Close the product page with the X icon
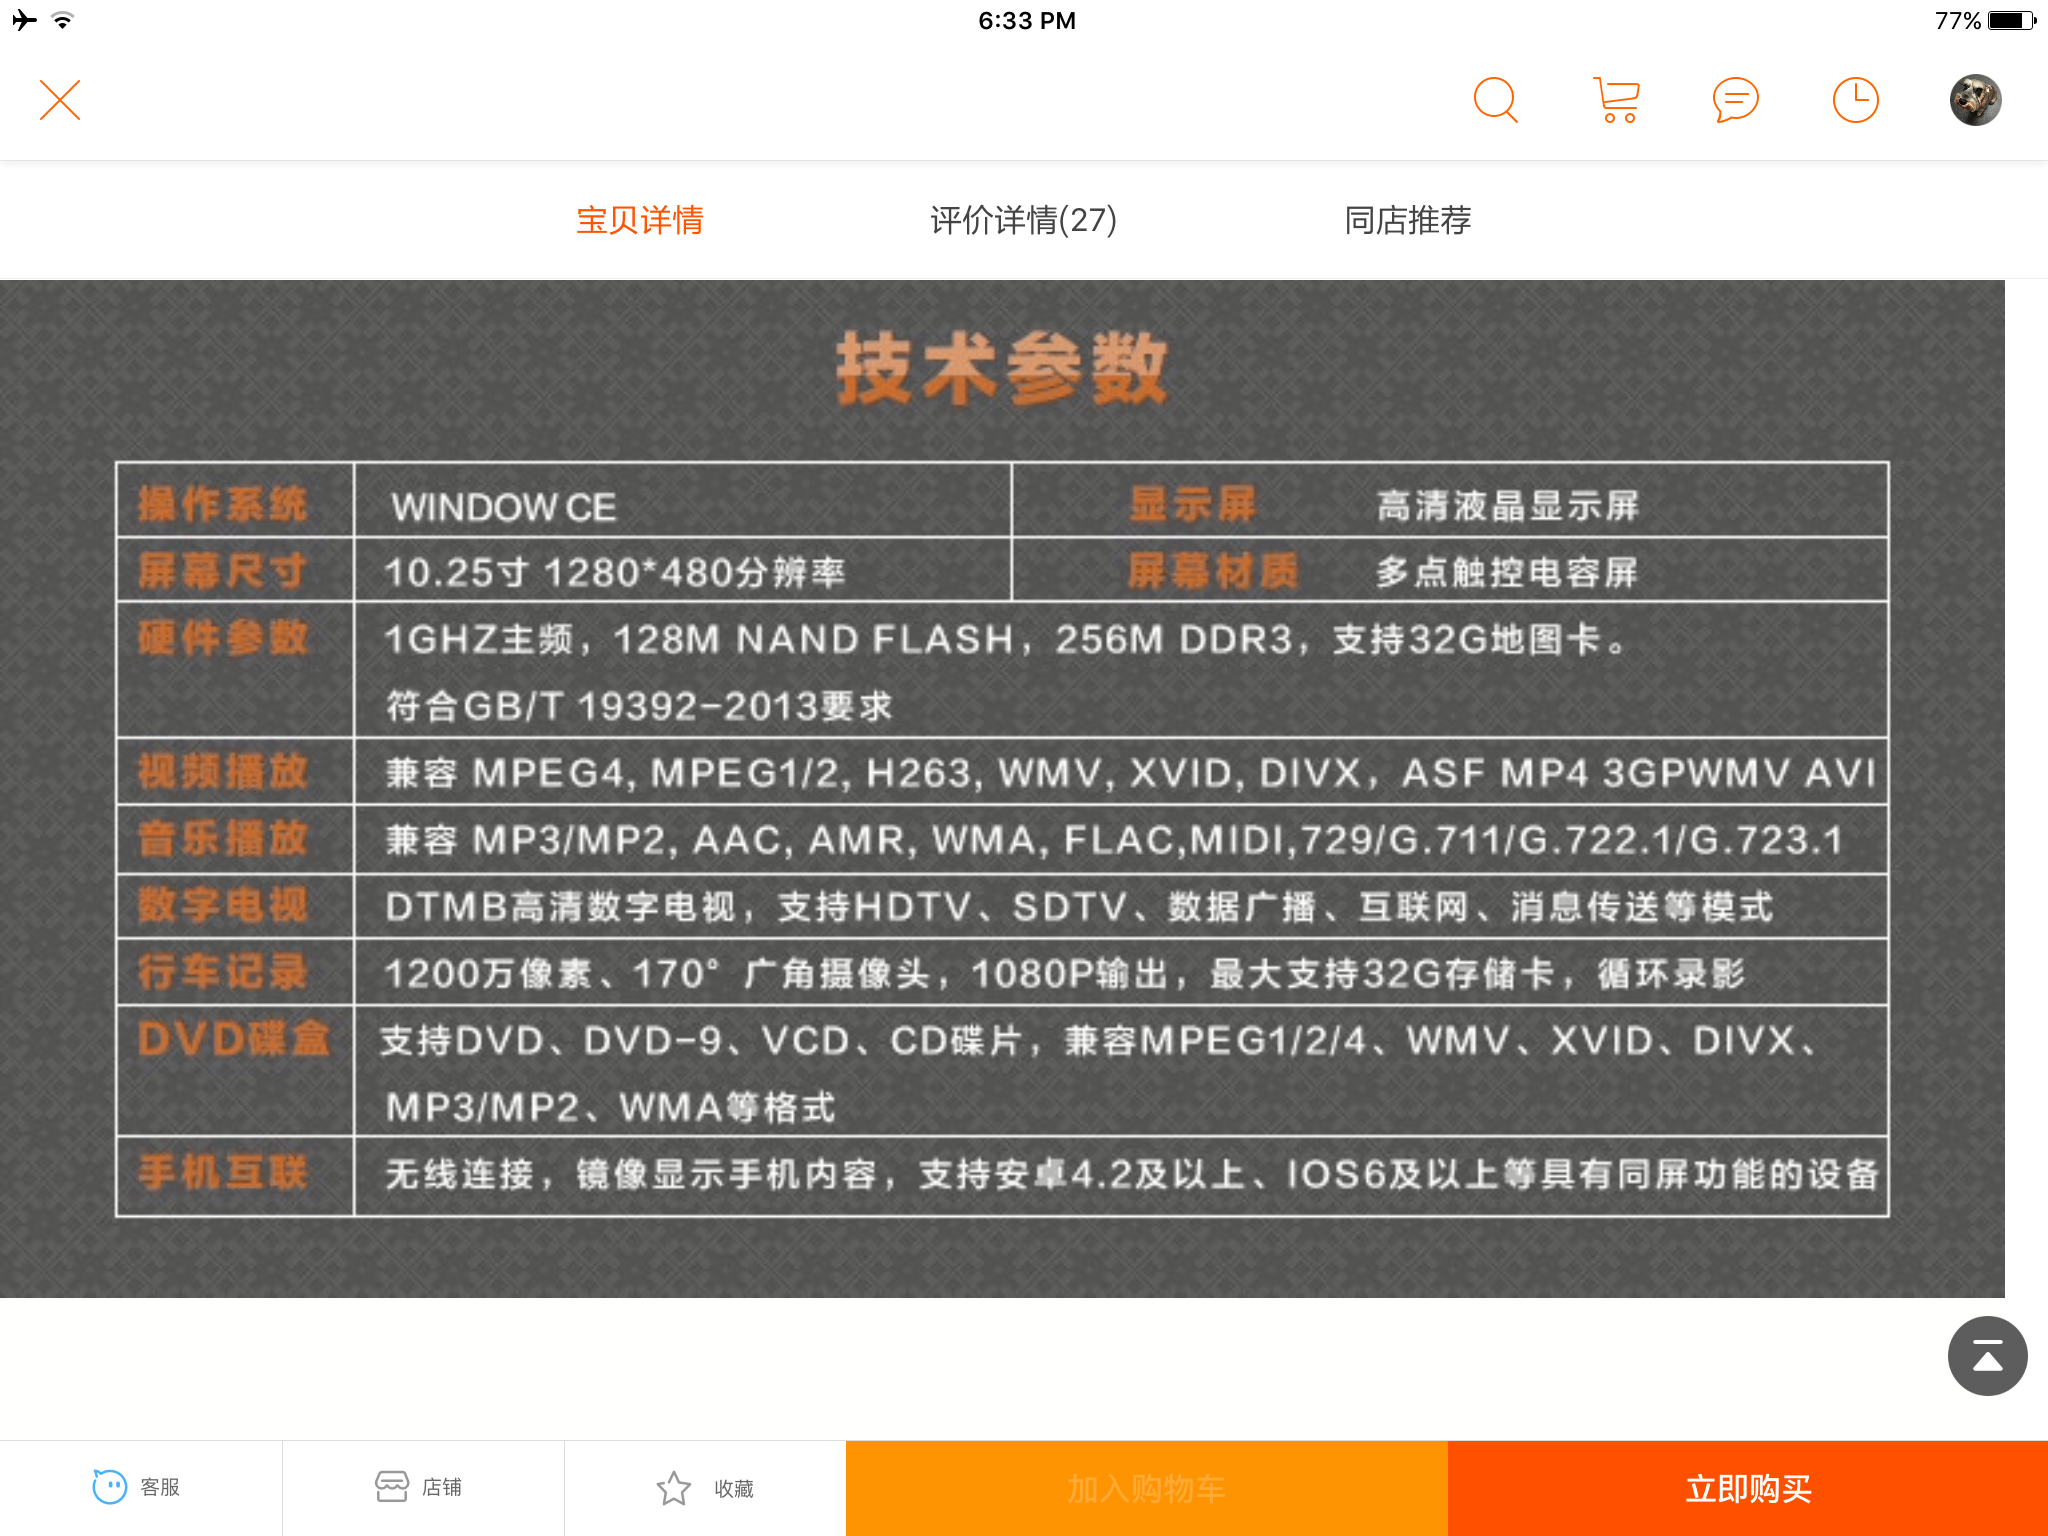 (60, 100)
